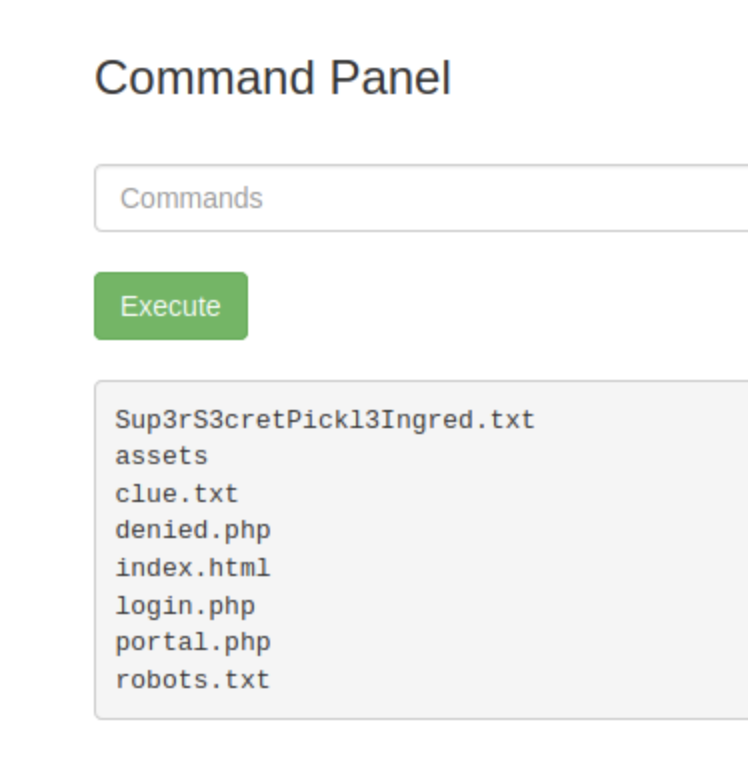Select index.html in the output list
The height and width of the screenshot is (772, 748).
(x=192, y=568)
